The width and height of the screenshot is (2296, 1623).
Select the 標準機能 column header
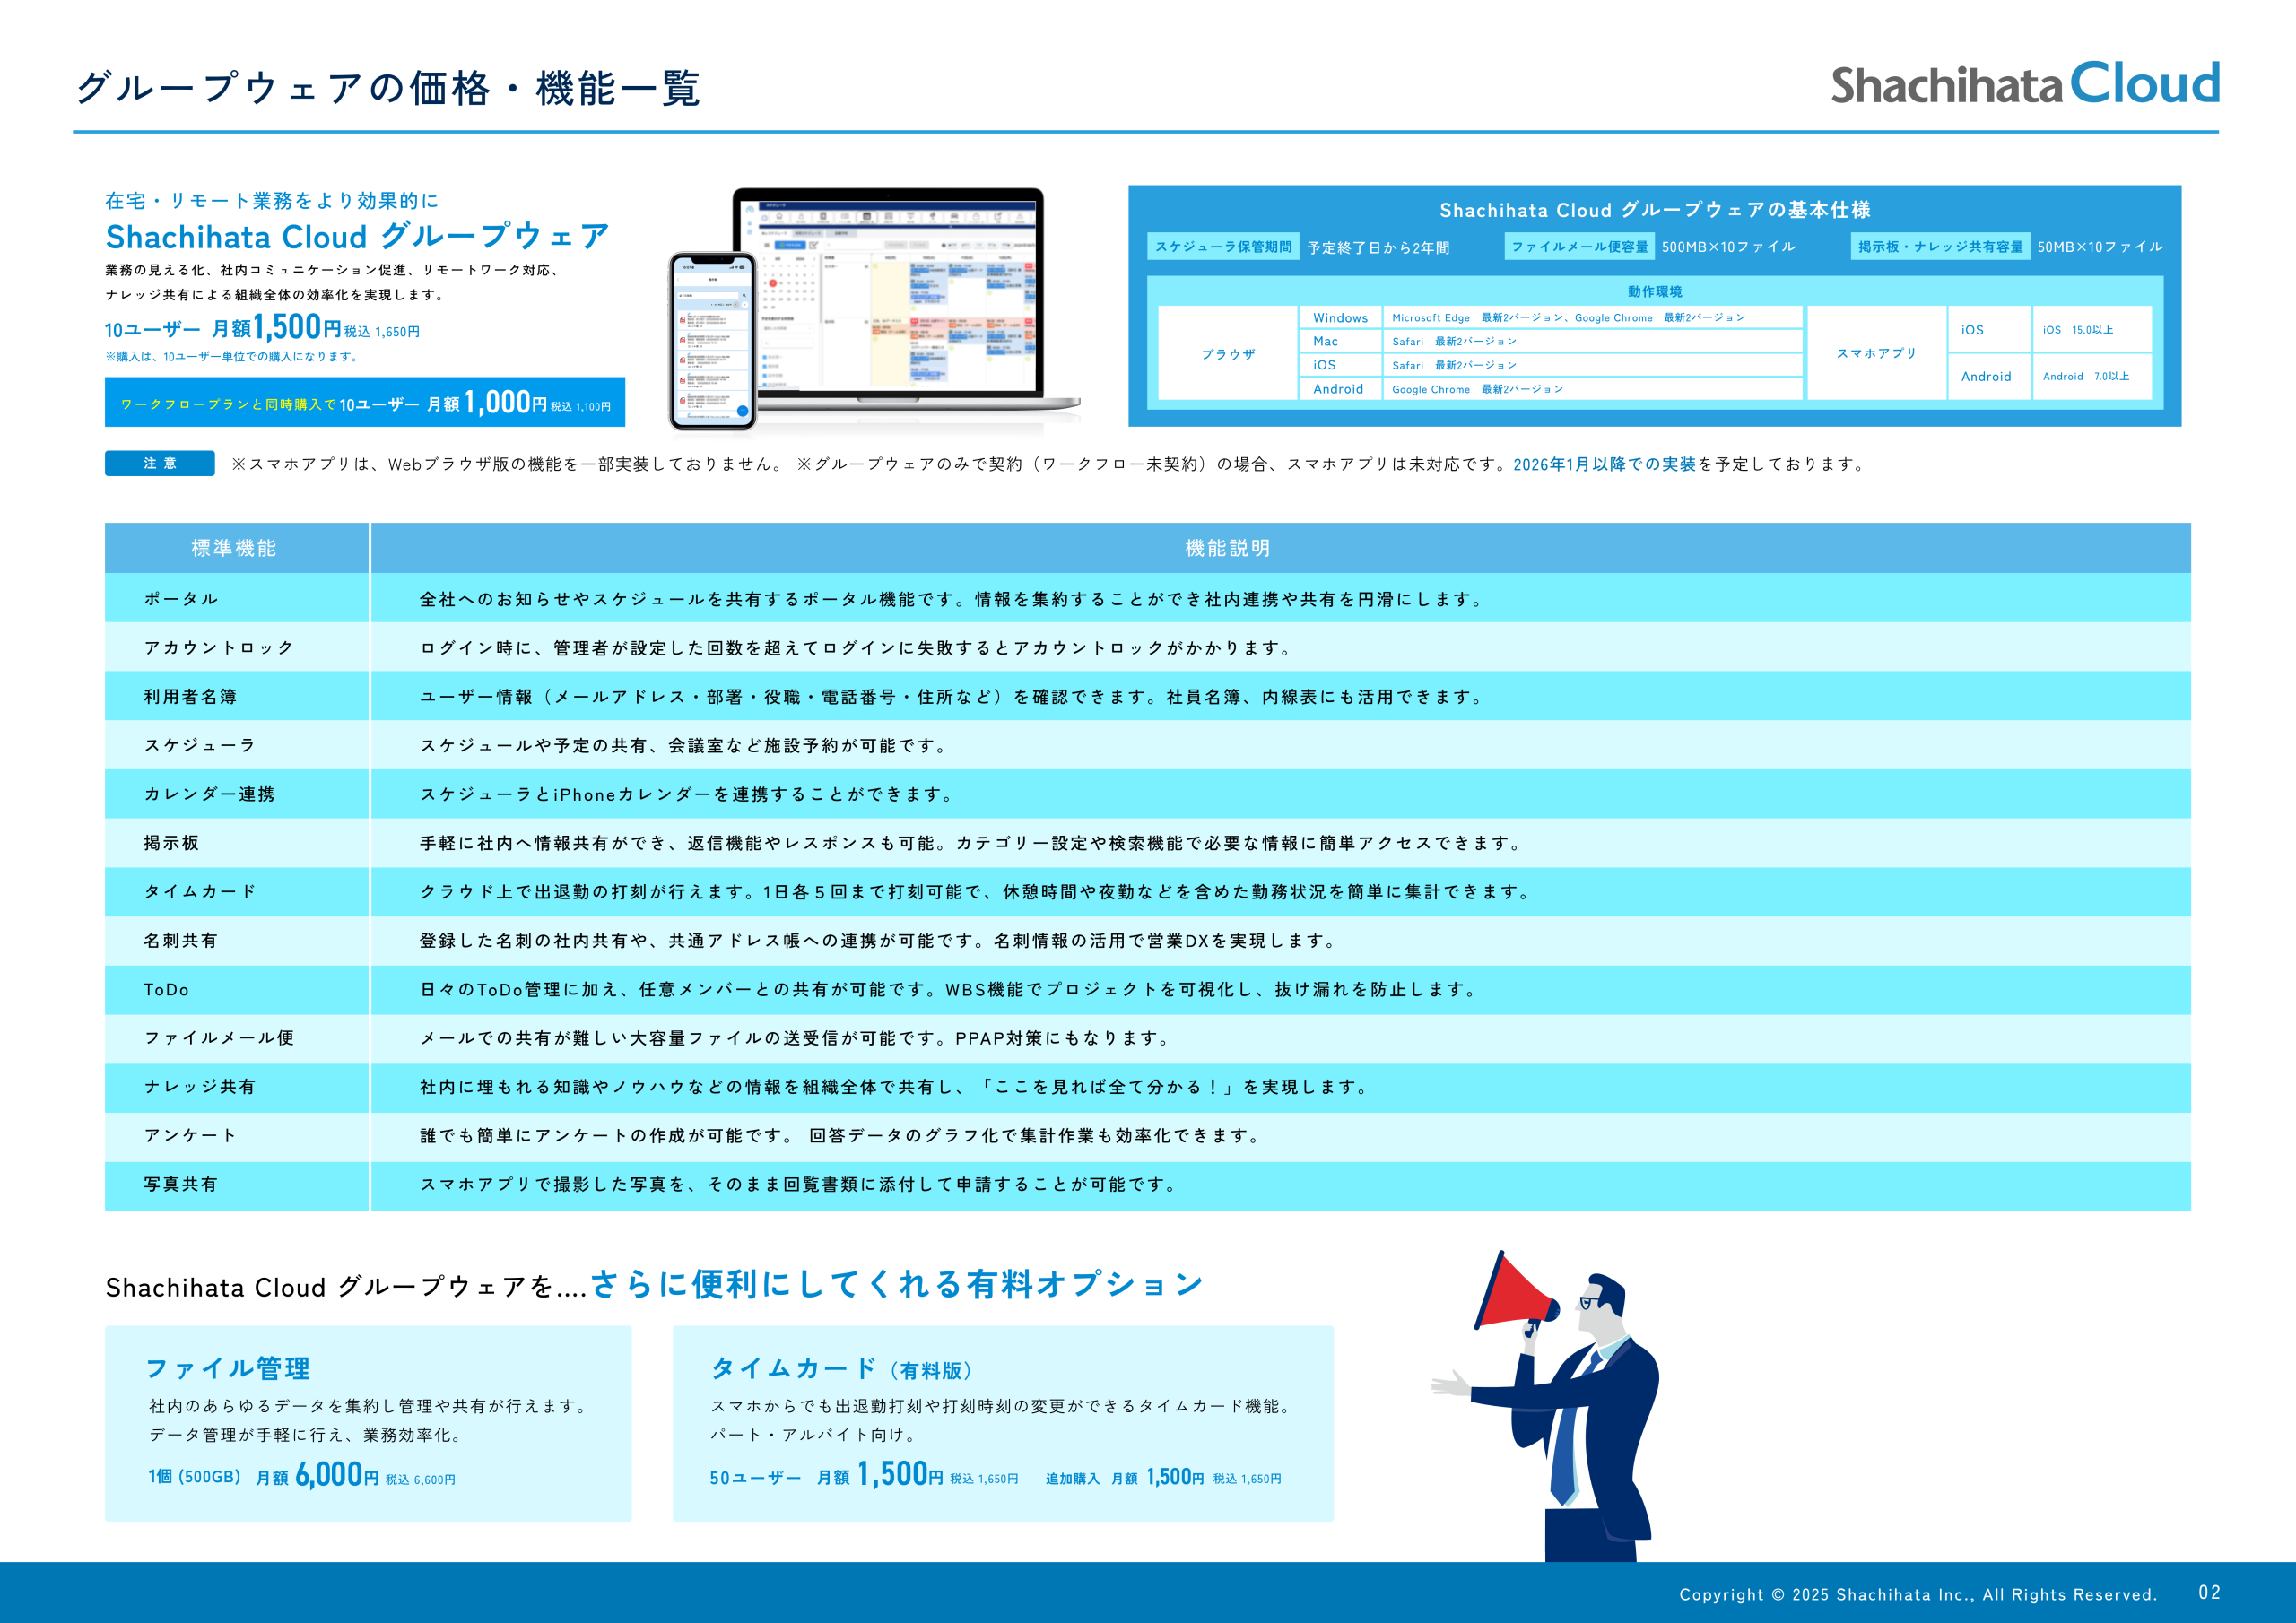[x=235, y=548]
